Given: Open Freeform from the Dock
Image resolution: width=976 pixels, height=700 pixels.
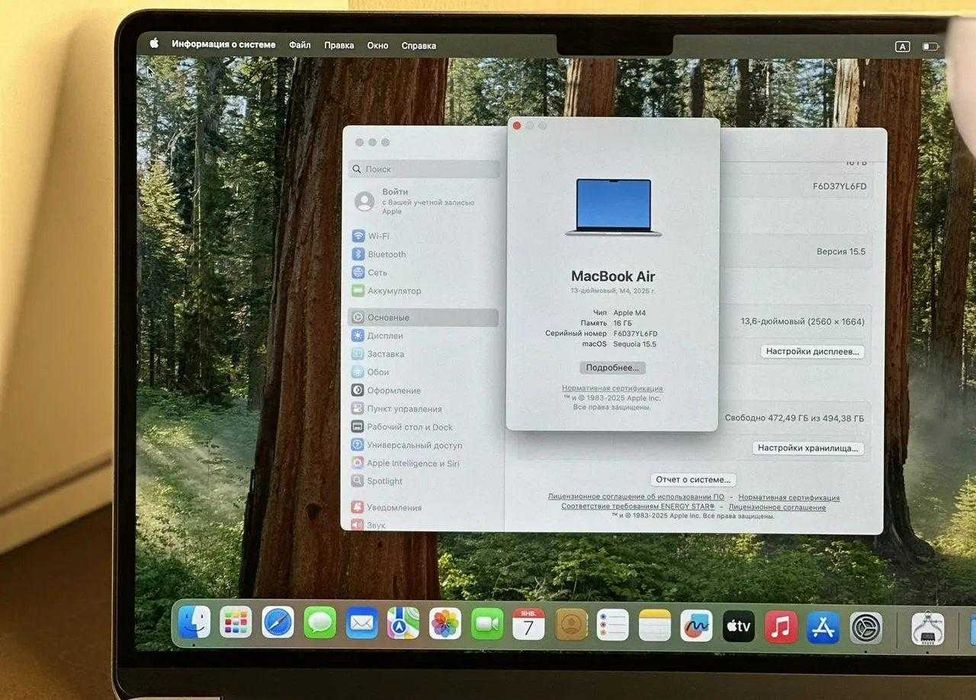Looking at the screenshot, I should pos(697,627).
